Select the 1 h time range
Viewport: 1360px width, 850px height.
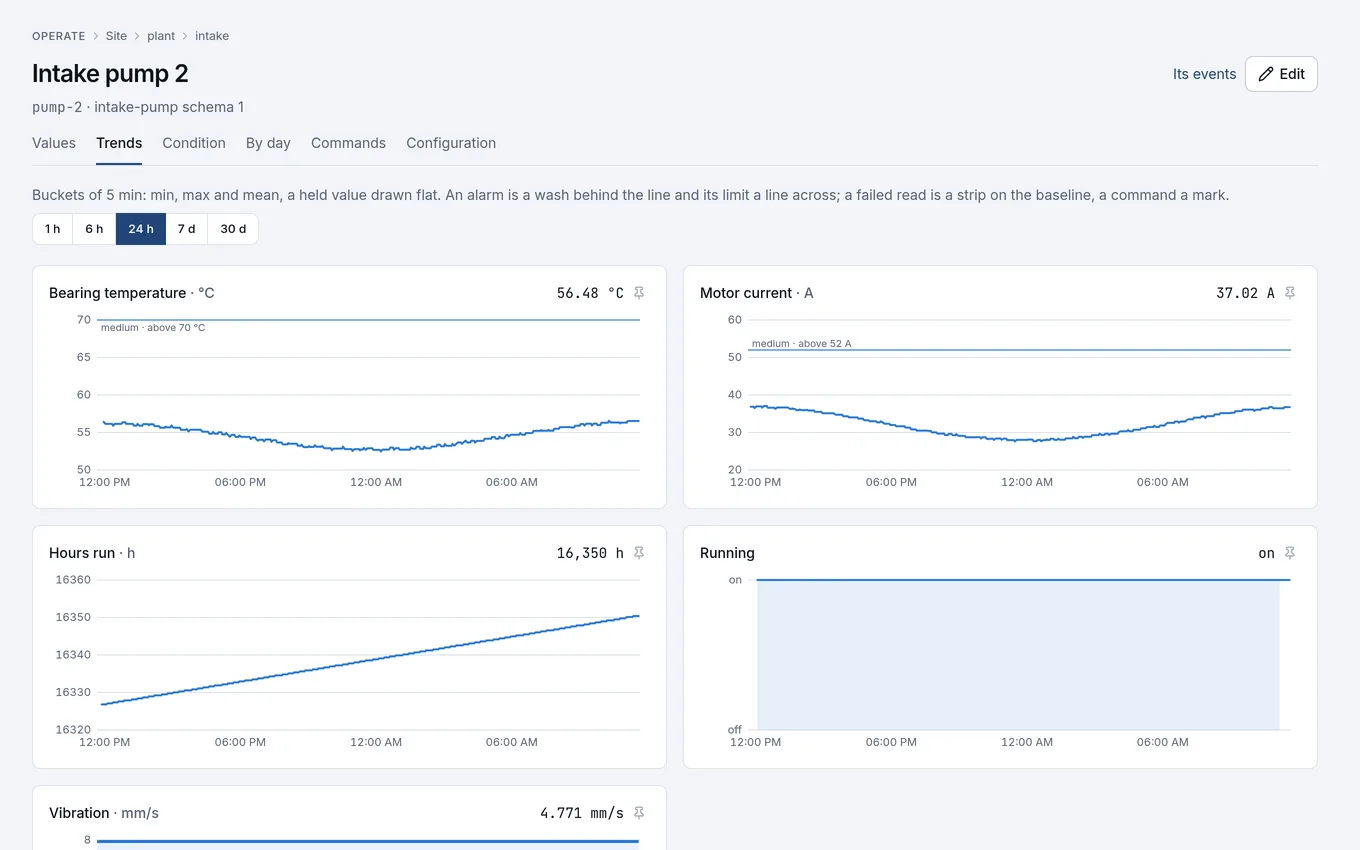(x=53, y=229)
